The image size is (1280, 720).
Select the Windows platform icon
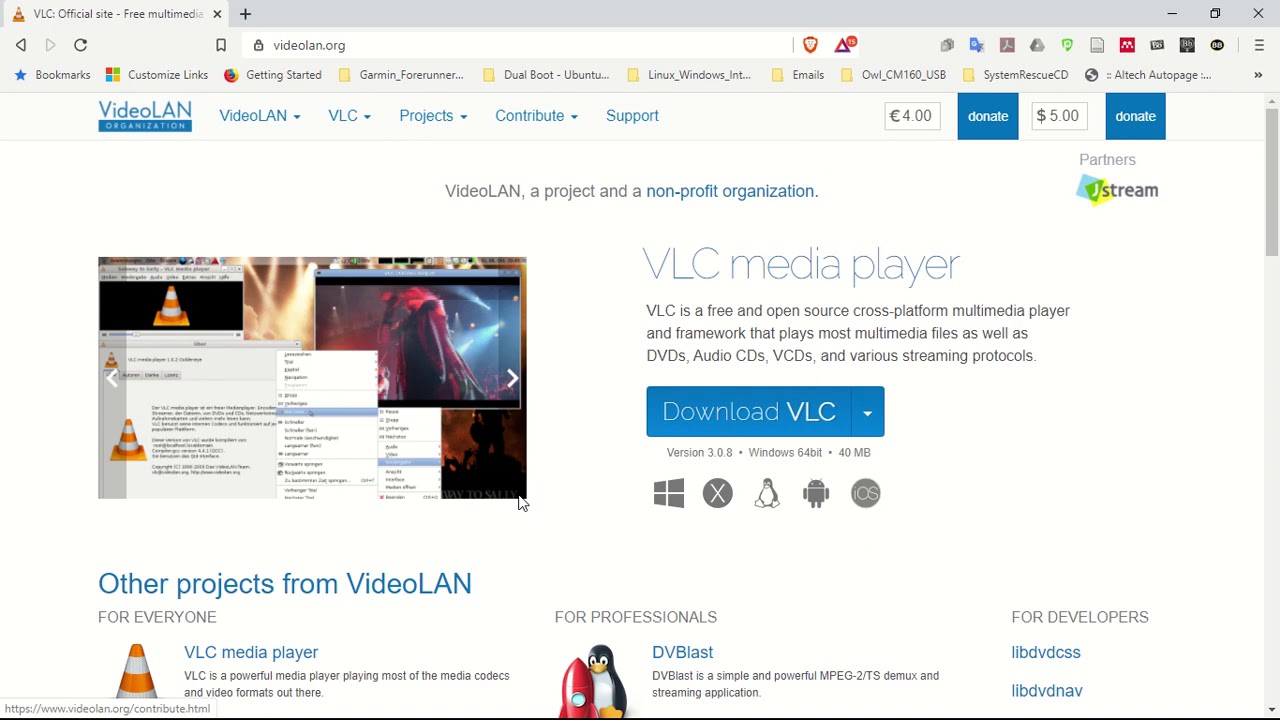tap(669, 493)
